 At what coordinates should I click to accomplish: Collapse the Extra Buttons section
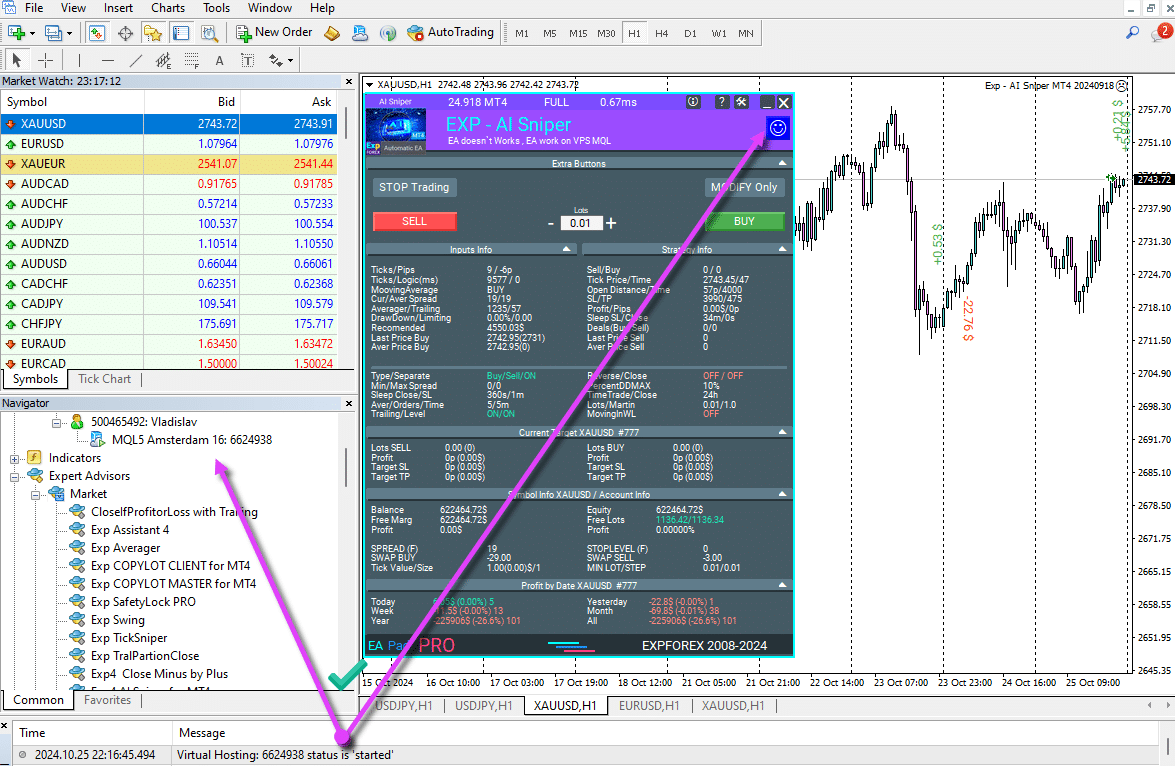click(783, 163)
